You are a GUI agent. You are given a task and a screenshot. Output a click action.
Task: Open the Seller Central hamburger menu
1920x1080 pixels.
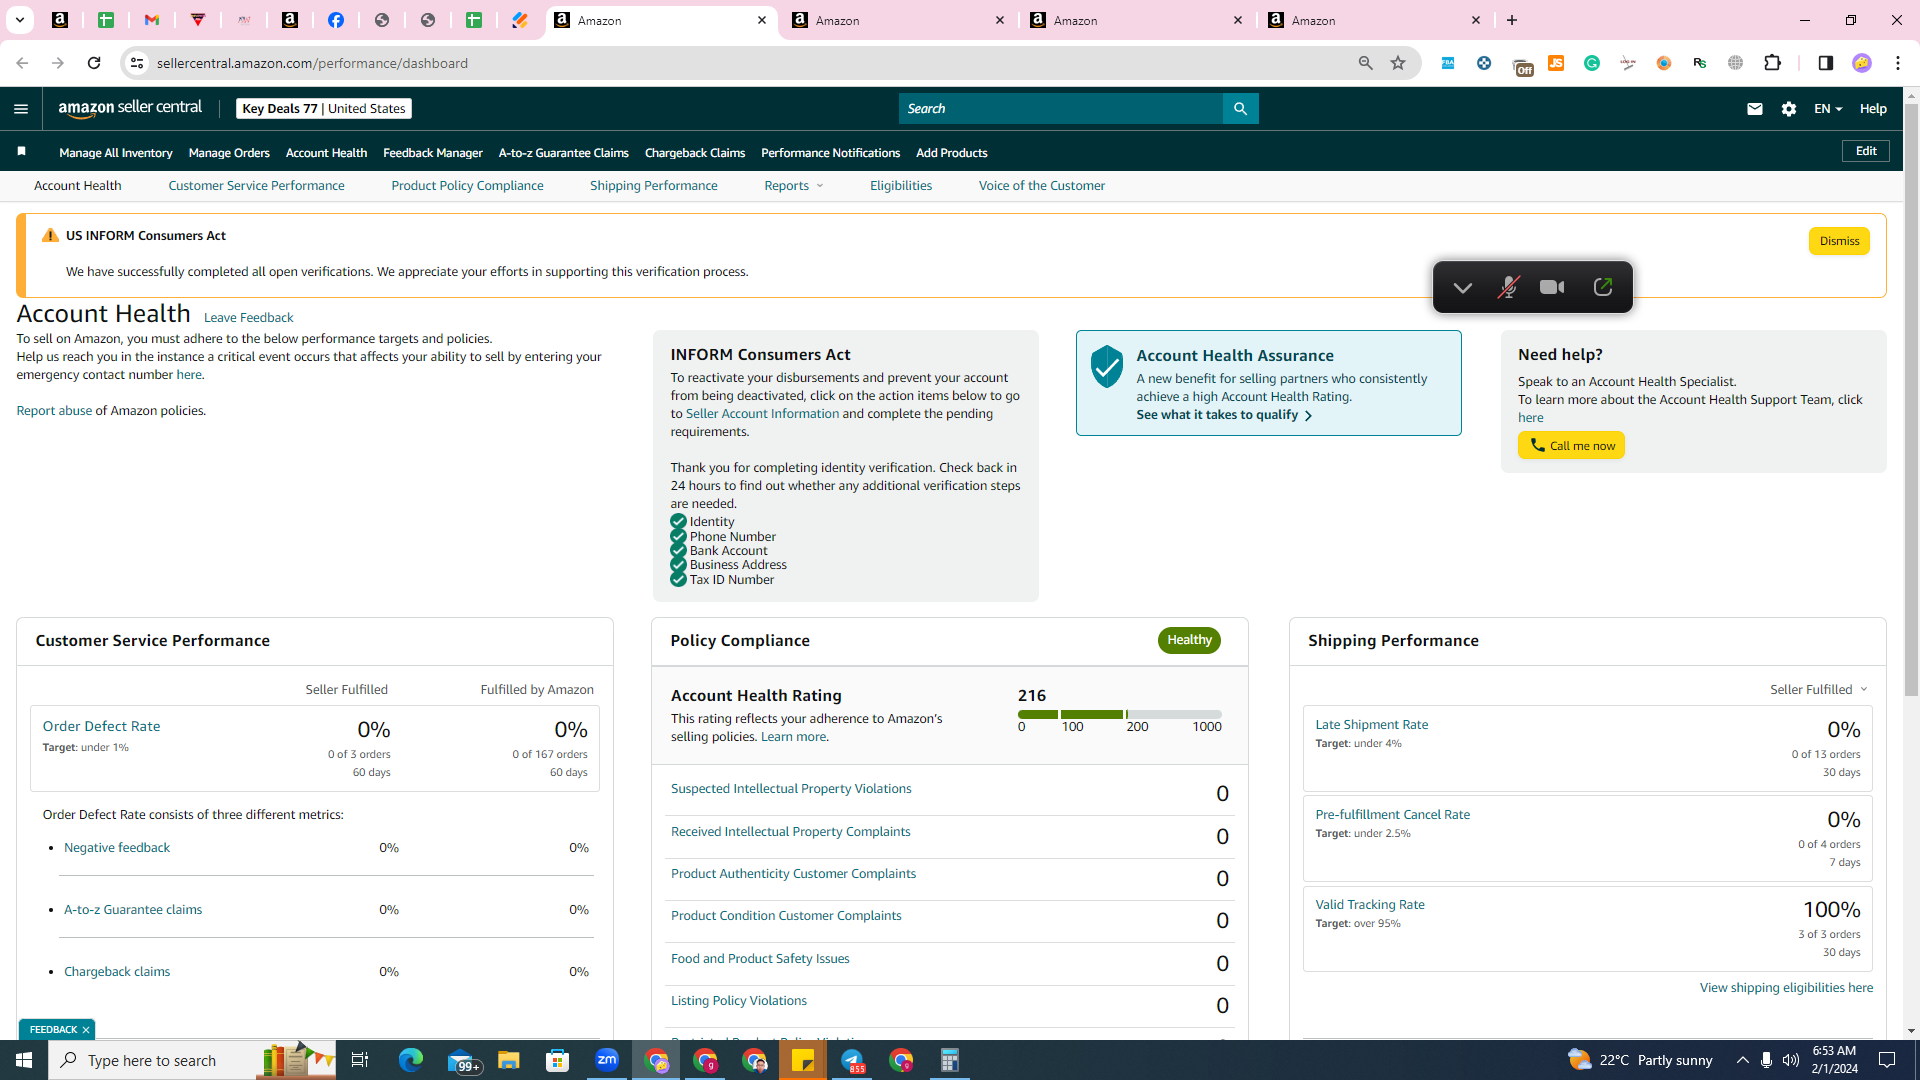21,109
